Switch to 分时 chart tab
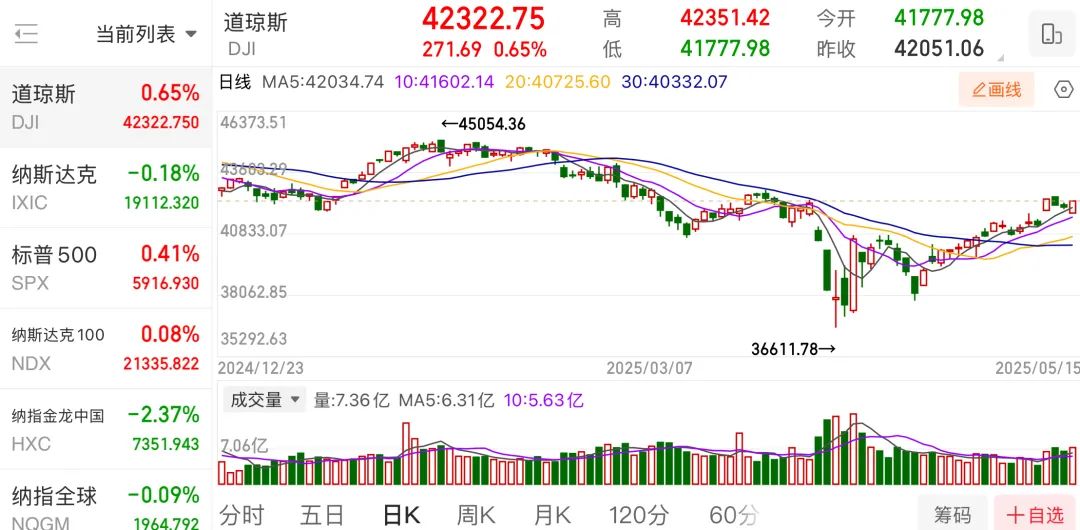The width and height of the screenshot is (1080, 530). (241, 514)
